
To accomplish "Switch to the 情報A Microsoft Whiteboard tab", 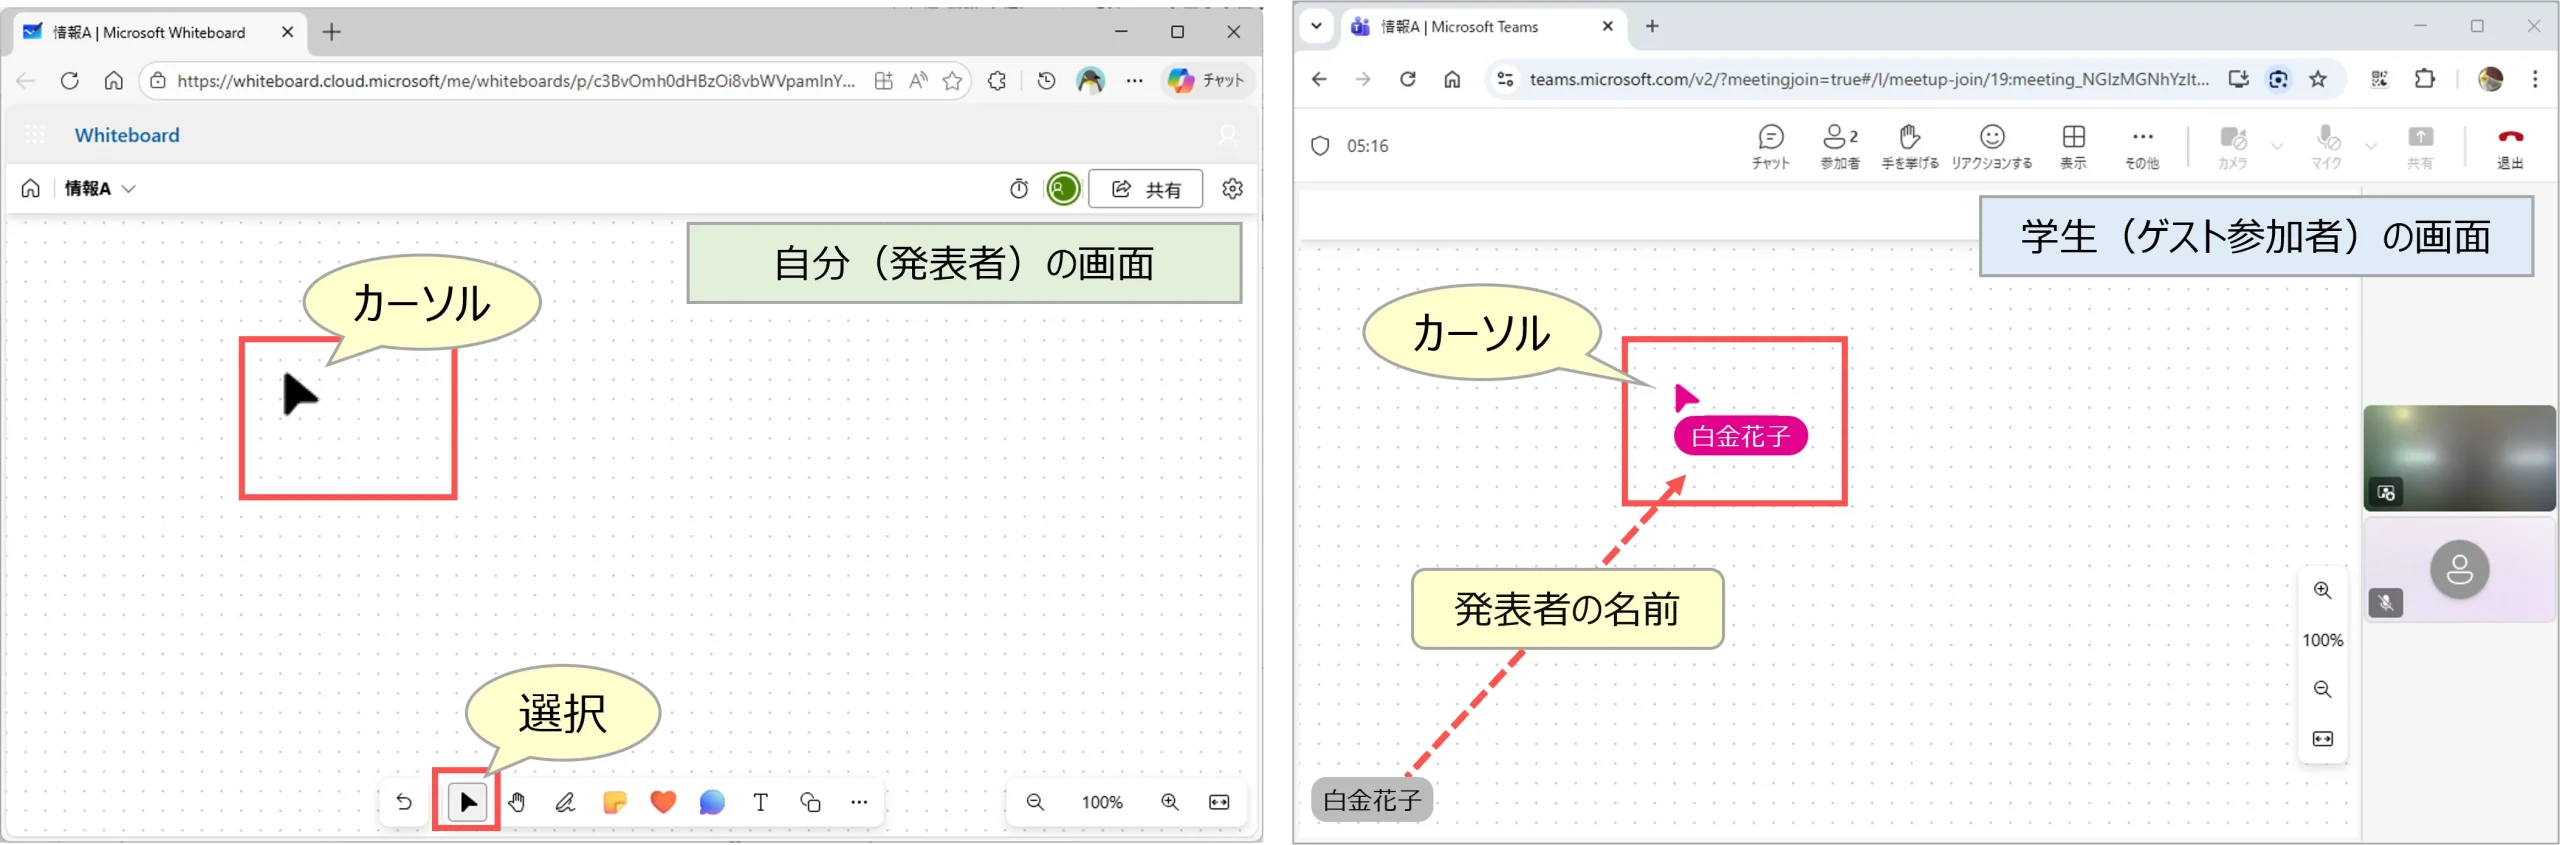I will coord(150,32).
